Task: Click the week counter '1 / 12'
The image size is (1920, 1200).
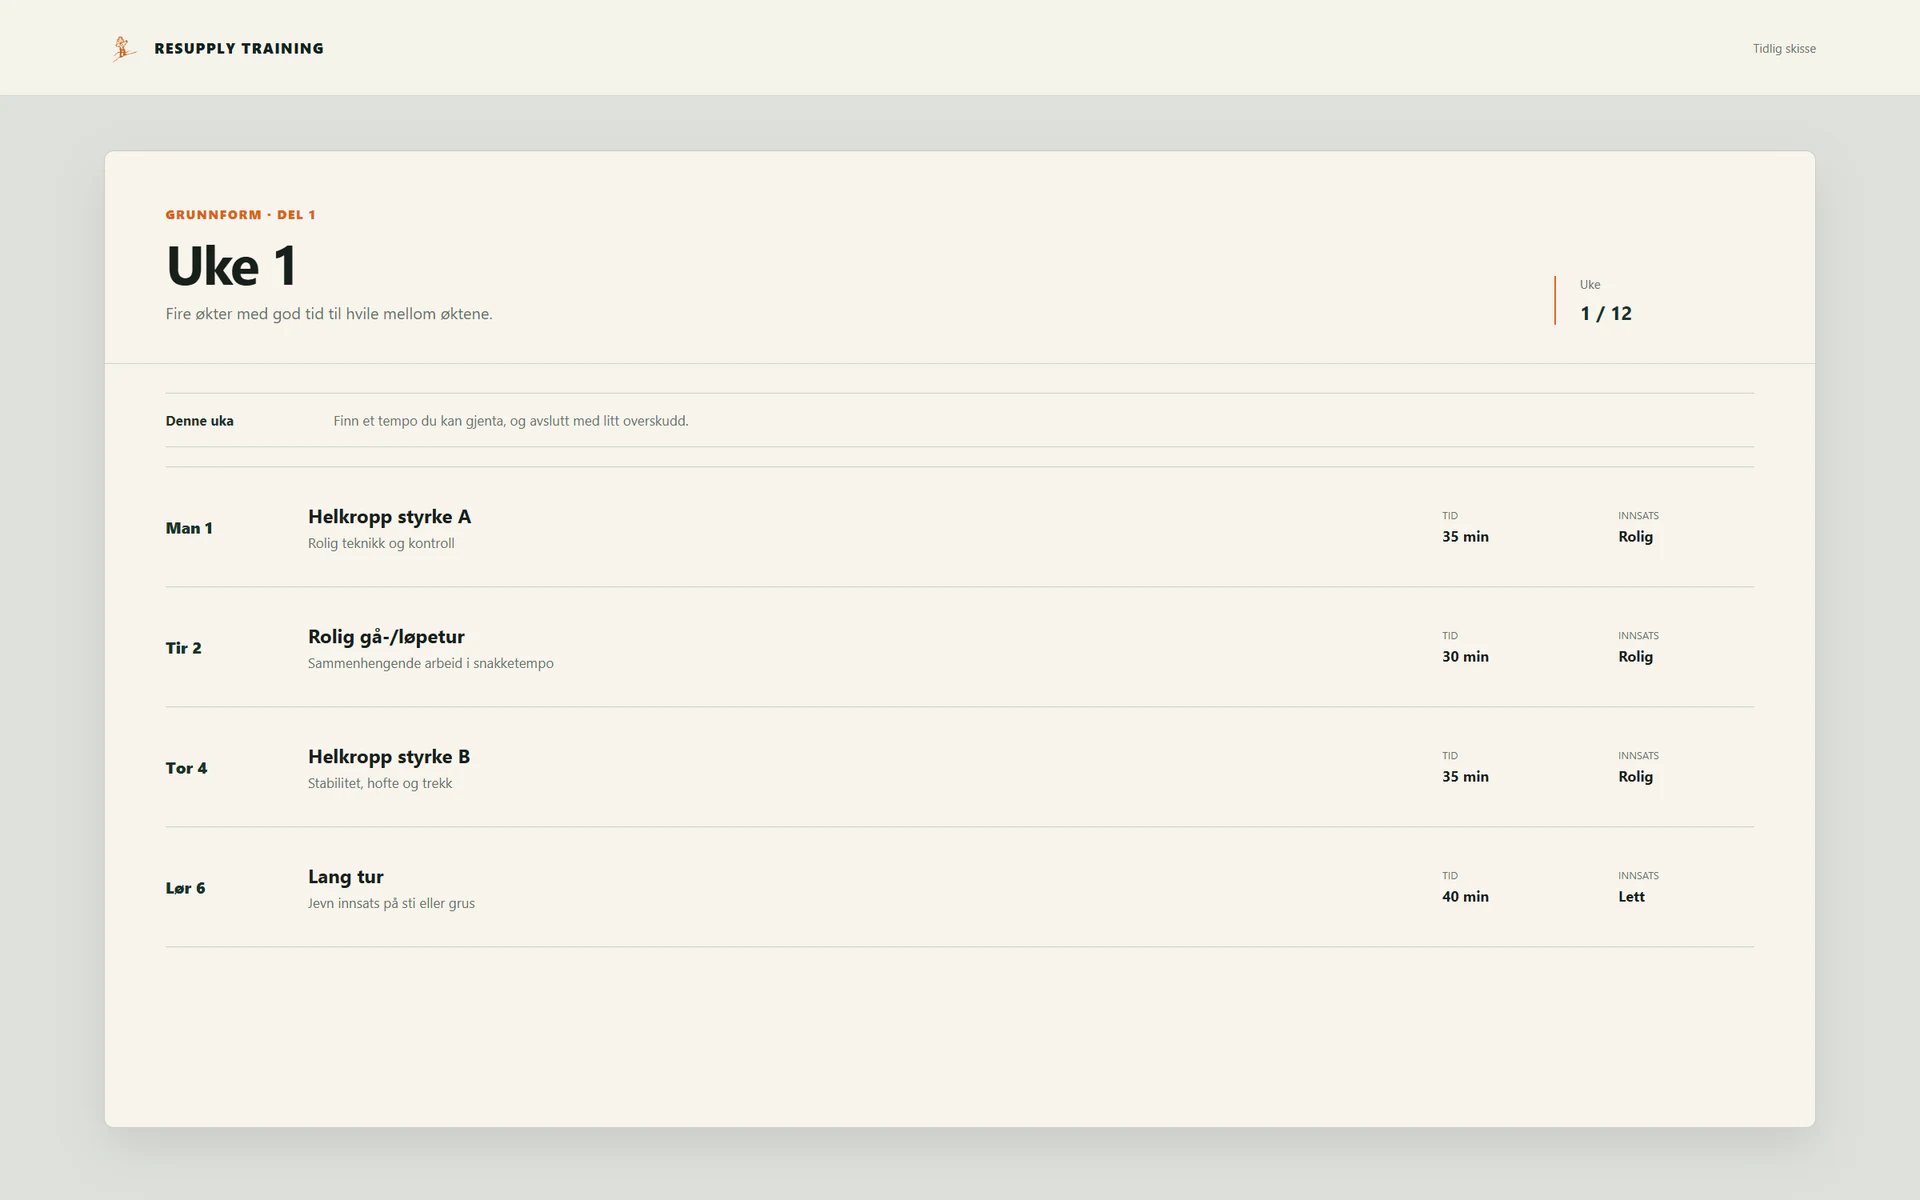Action: click(1605, 313)
